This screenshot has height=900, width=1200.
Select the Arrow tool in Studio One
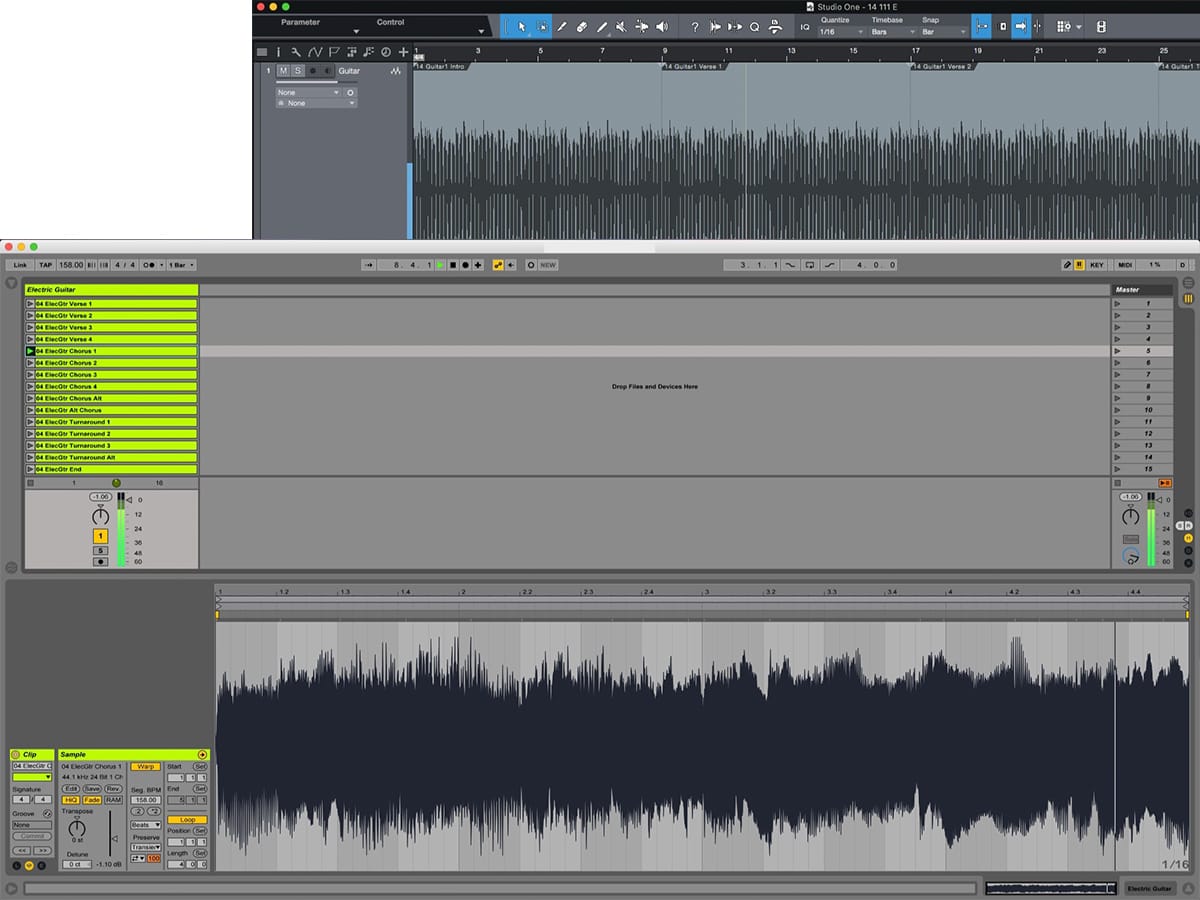521,27
